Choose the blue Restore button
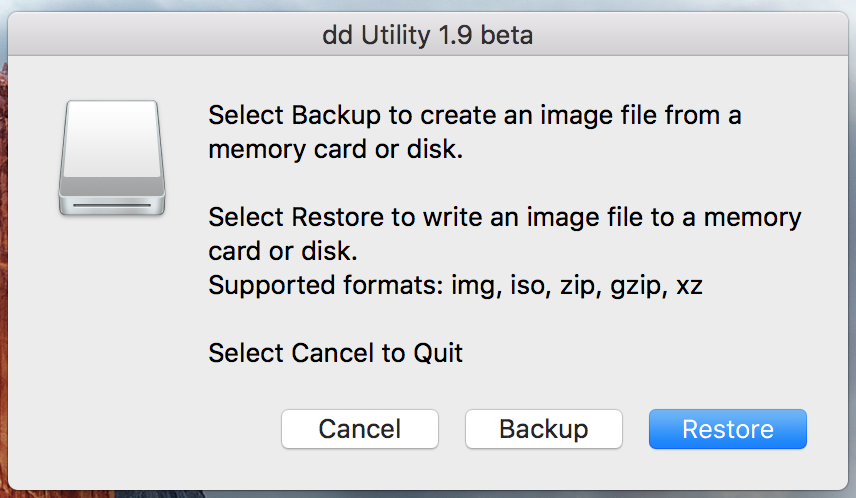This screenshot has height=498, width=856. (727, 429)
